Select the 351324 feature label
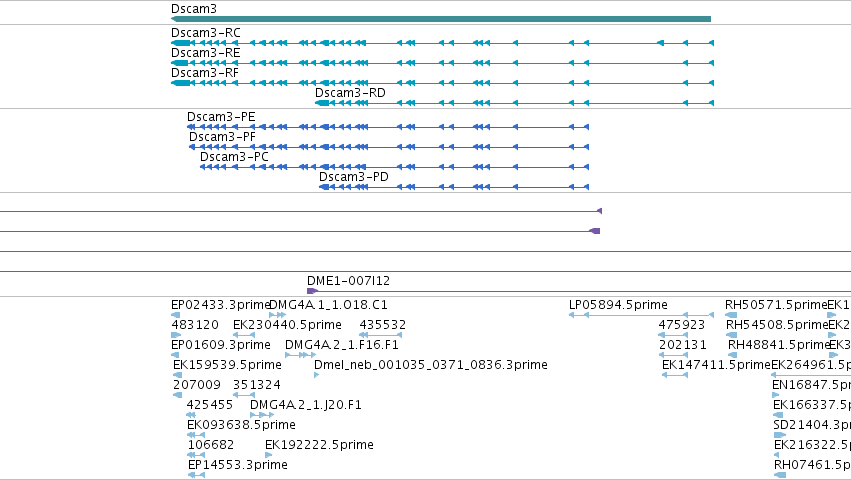 click(x=257, y=386)
